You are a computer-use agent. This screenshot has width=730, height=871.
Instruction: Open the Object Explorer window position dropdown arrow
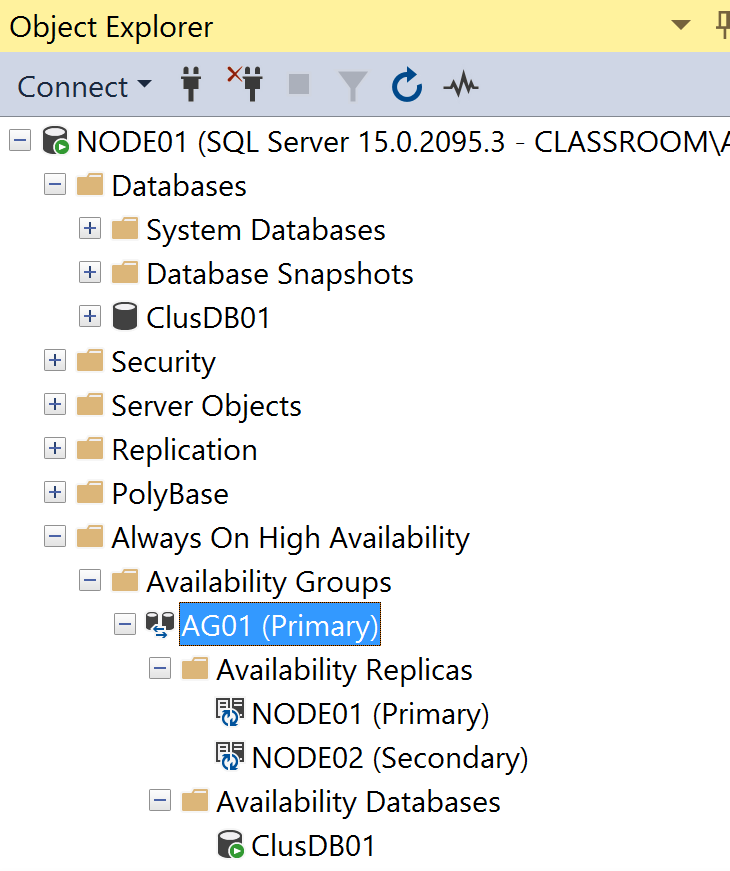click(x=680, y=25)
